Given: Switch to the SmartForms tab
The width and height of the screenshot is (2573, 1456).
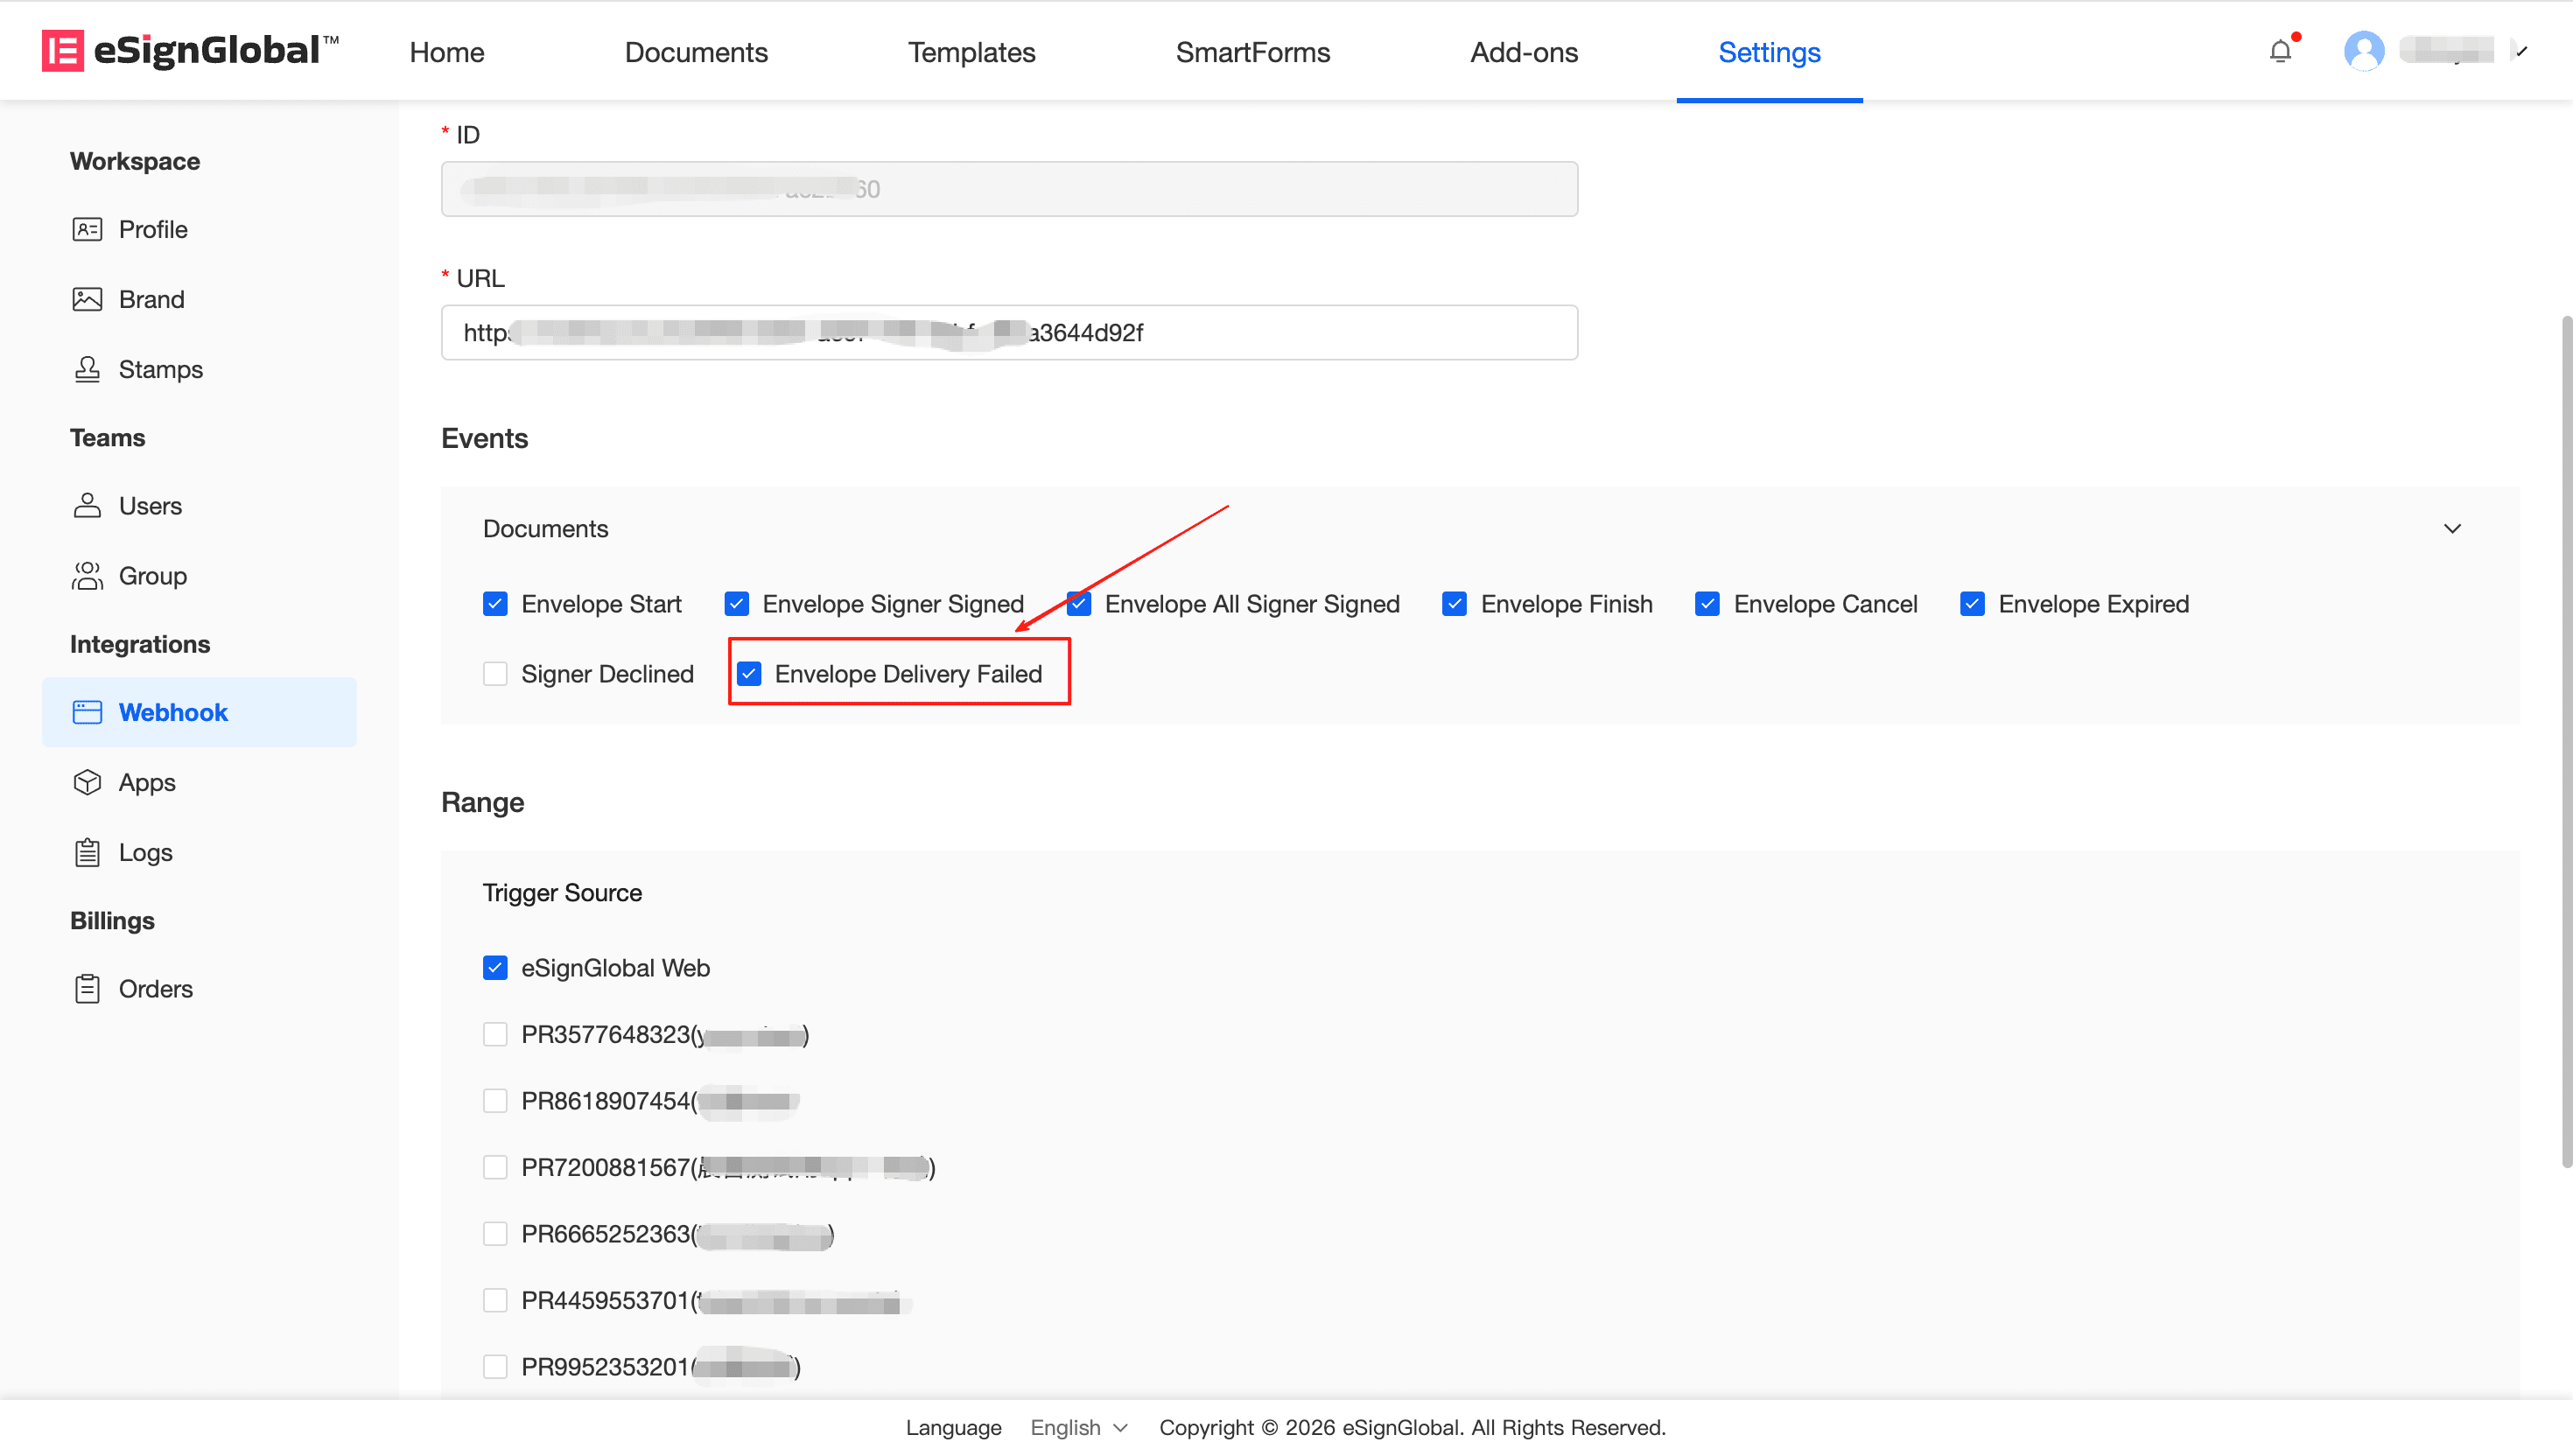Looking at the screenshot, I should [1252, 52].
